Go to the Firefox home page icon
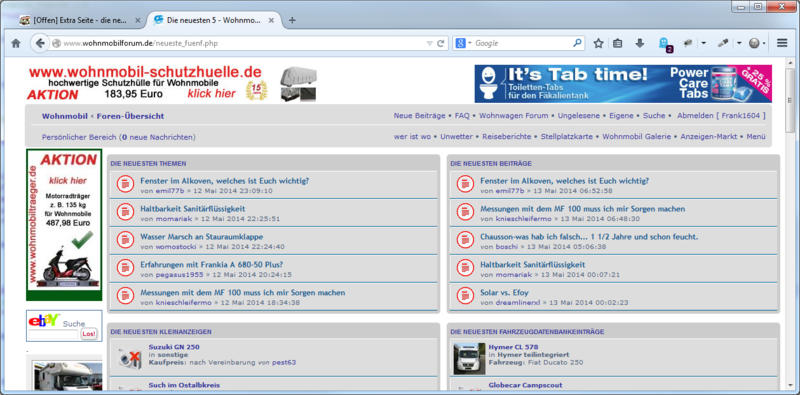The image size is (800, 395). pyautogui.click(x=16, y=43)
